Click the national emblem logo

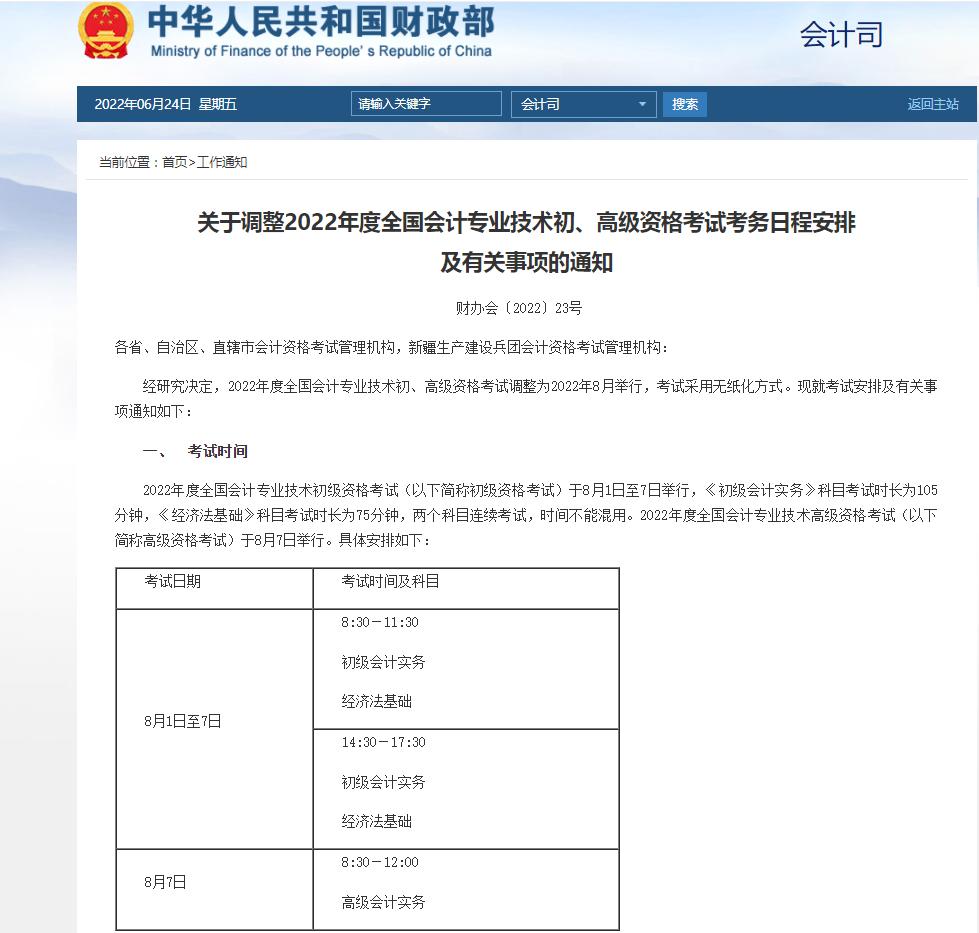coord(106,31)
